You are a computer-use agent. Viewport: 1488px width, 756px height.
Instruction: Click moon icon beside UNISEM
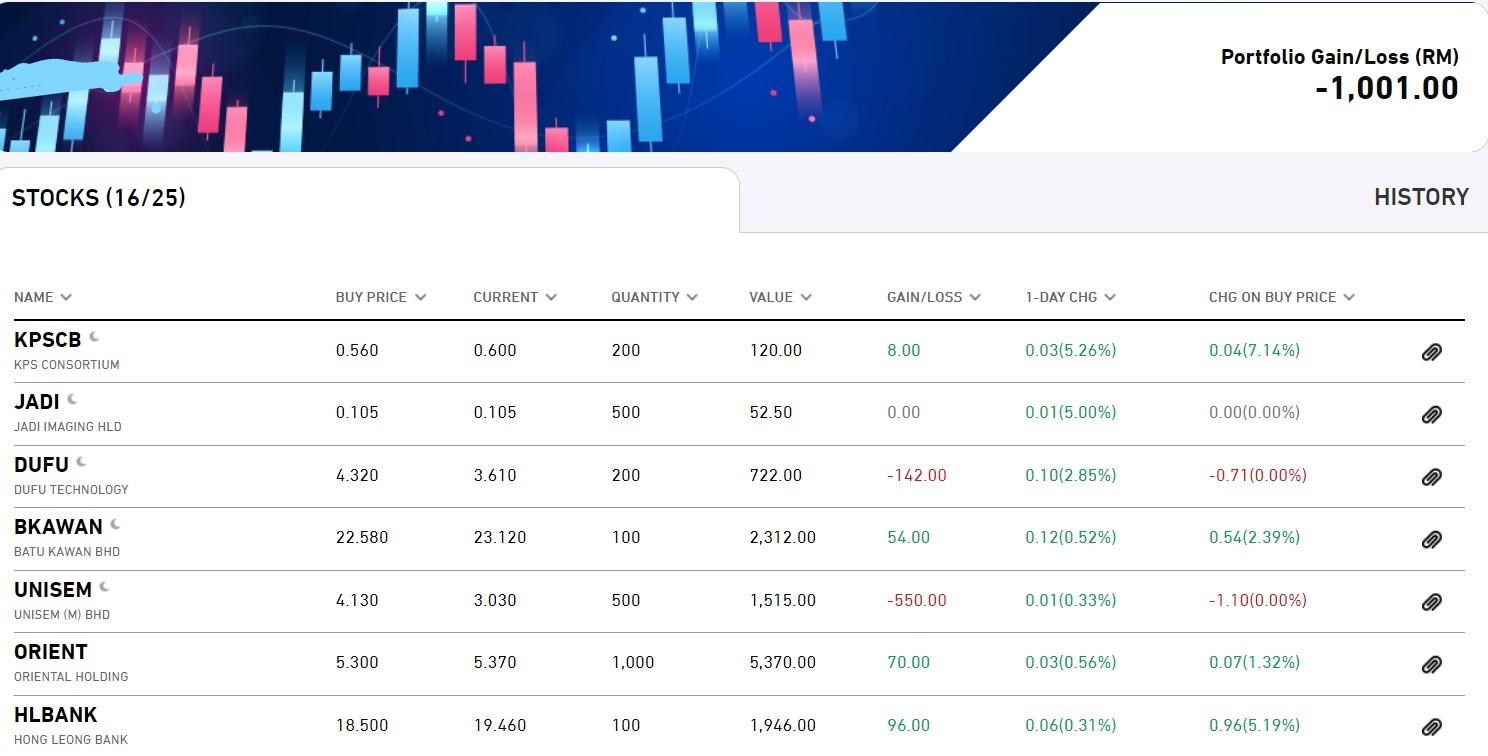[x=105, y=587]
